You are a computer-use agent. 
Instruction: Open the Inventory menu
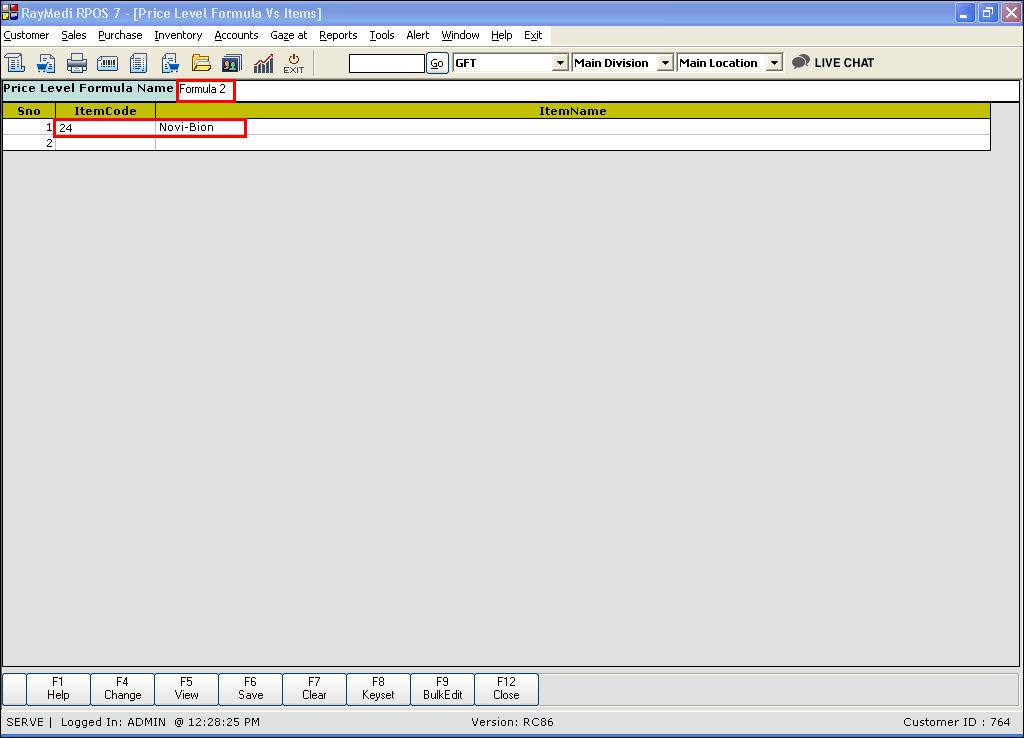pyautogui.click(x=178, y=35)
